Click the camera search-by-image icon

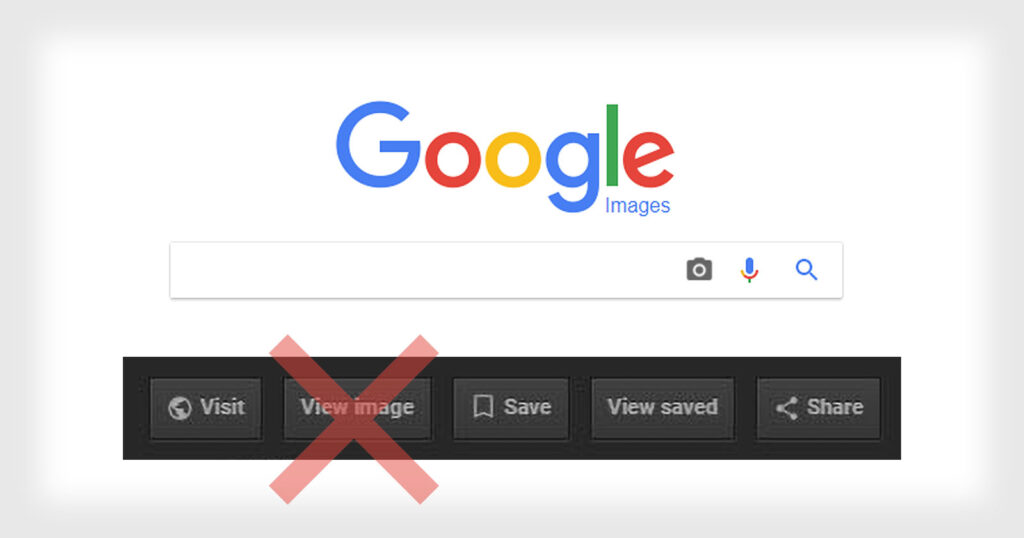699,269
